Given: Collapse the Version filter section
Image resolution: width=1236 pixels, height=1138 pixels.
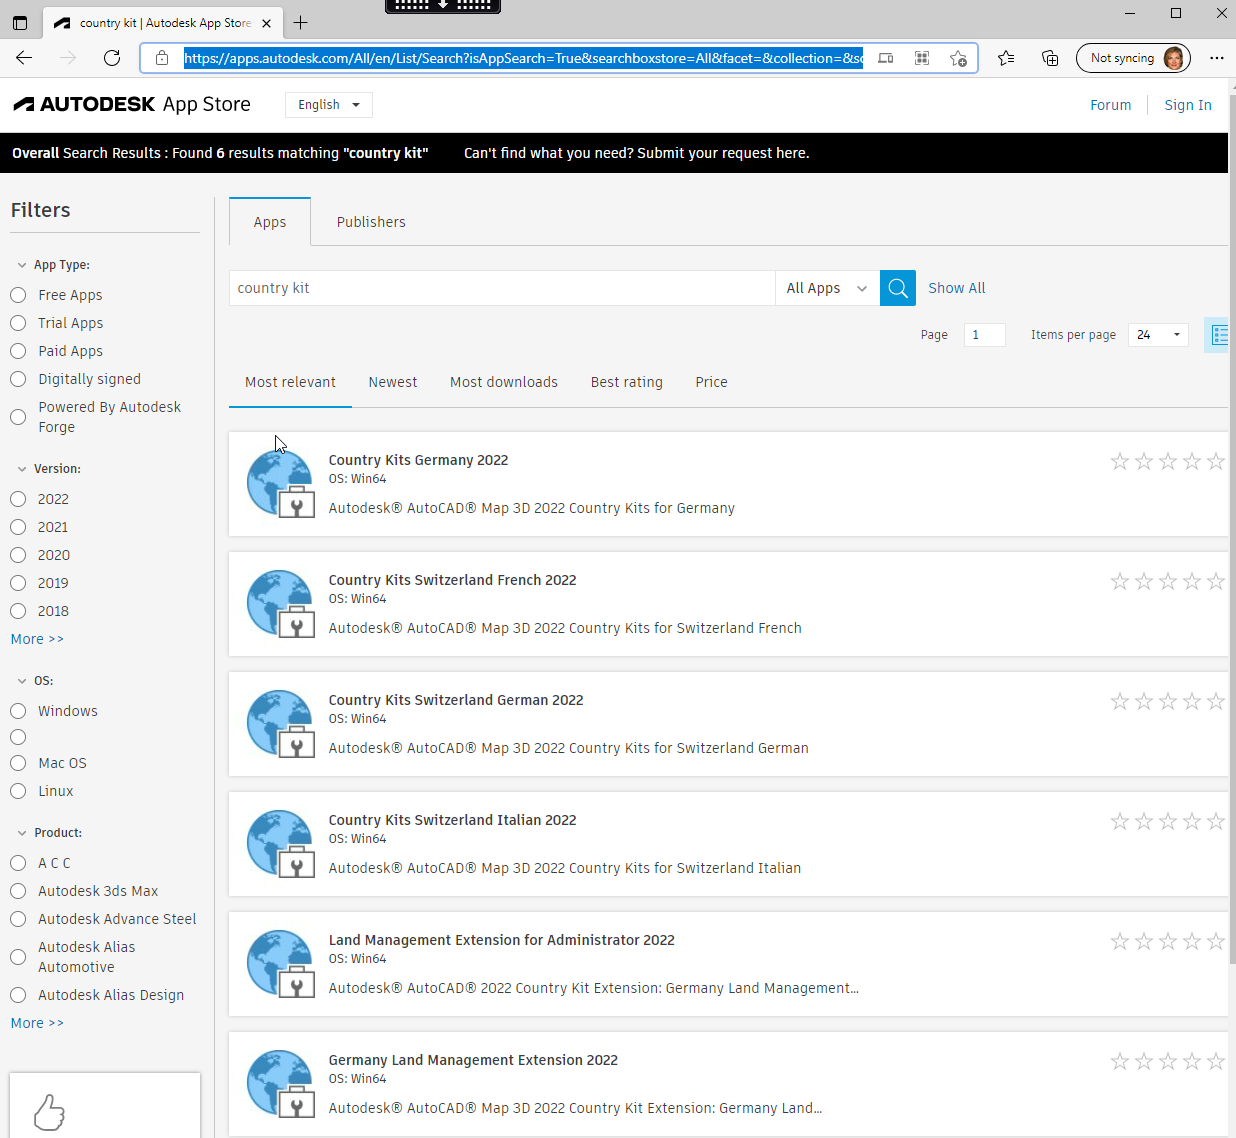Looking at the screenshot, I should point(22,469).
